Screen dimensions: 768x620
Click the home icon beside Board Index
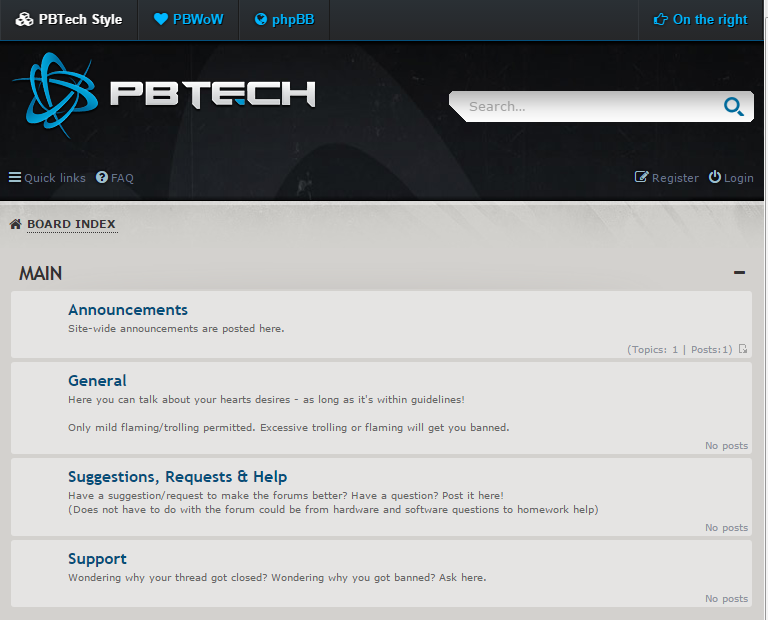tap(16, 224)
